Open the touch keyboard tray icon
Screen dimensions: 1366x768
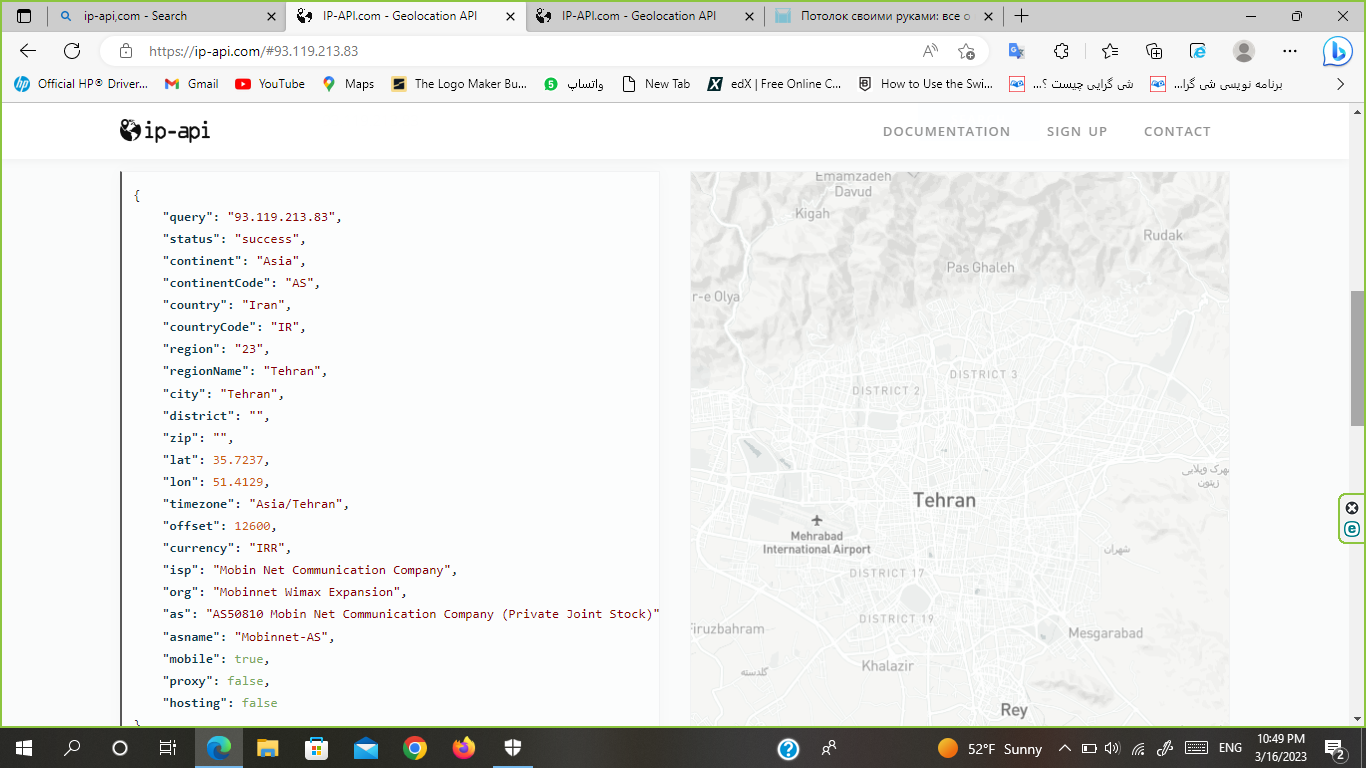(x=1195, y=748)
